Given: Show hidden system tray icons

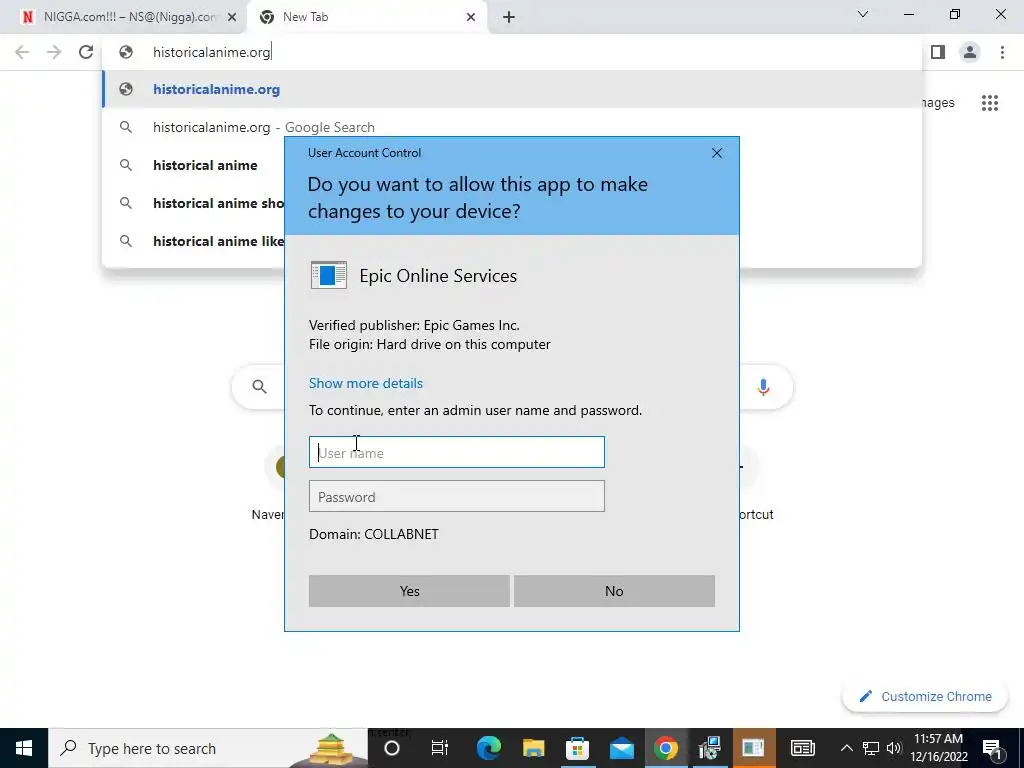Looking at the screenshot, I should [x=846, y=748].
